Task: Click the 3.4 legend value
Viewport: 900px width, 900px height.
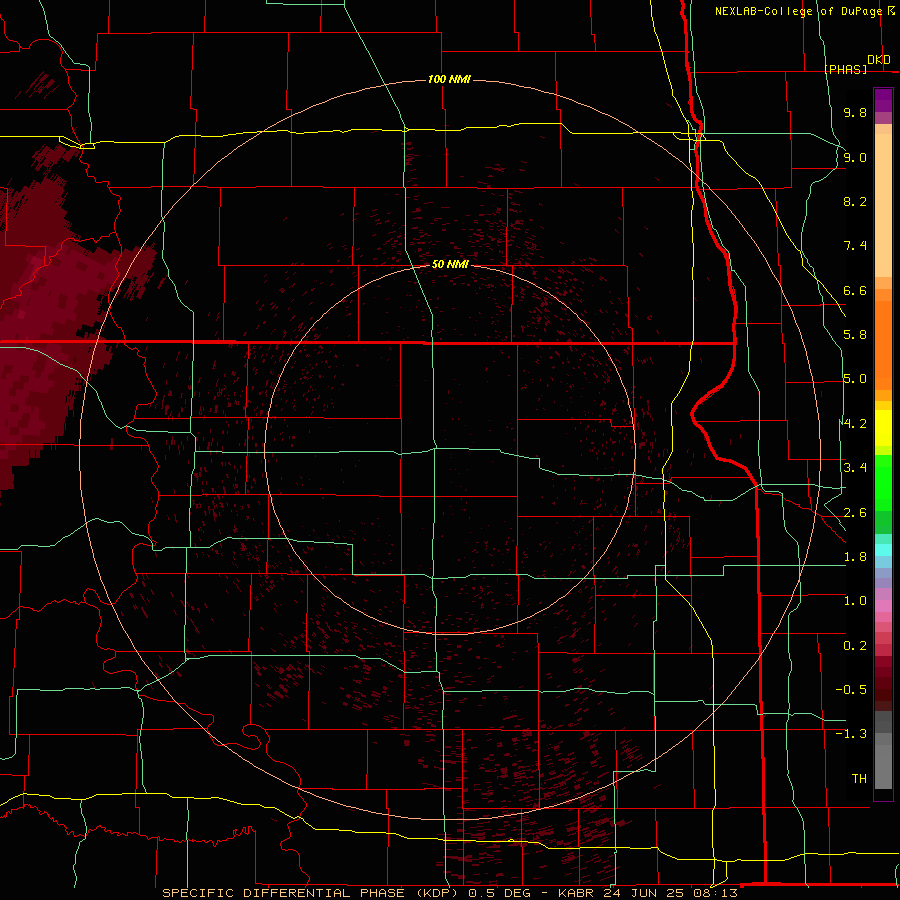Action: pyautogui.click(x=855, y=468)
